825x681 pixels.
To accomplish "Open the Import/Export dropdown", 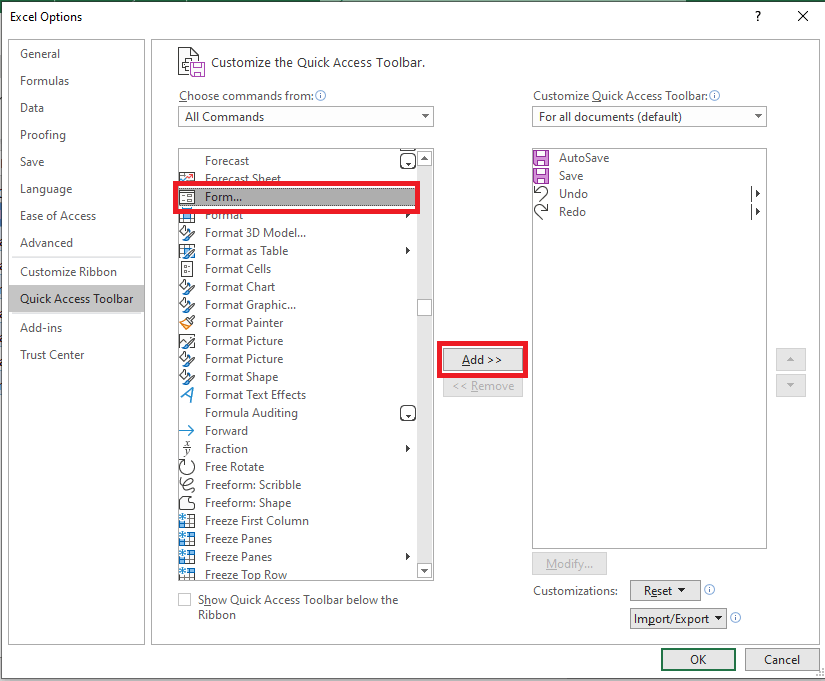I will pos(678,618).
